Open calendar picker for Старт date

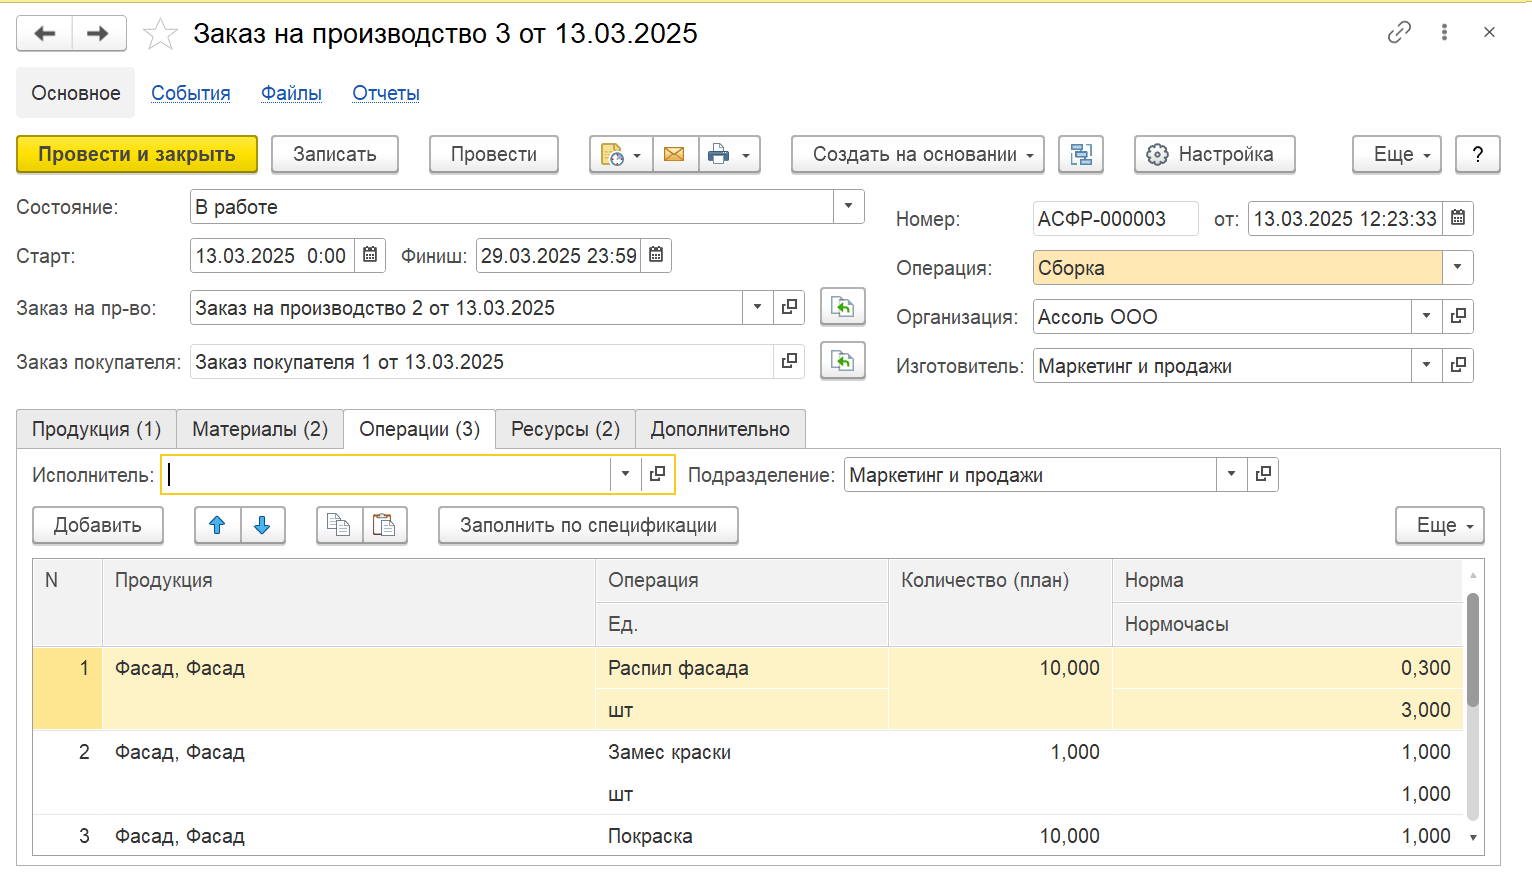[370, 255]
